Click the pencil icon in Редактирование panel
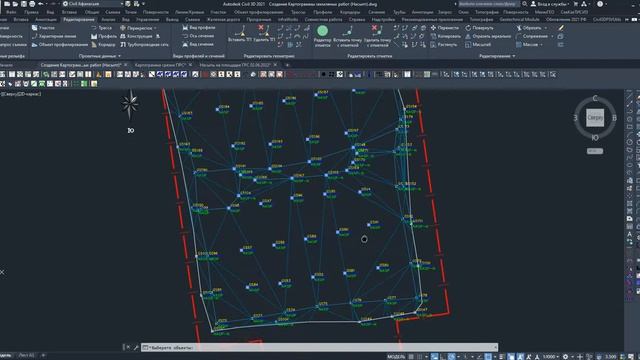 (x=561, y=28)
